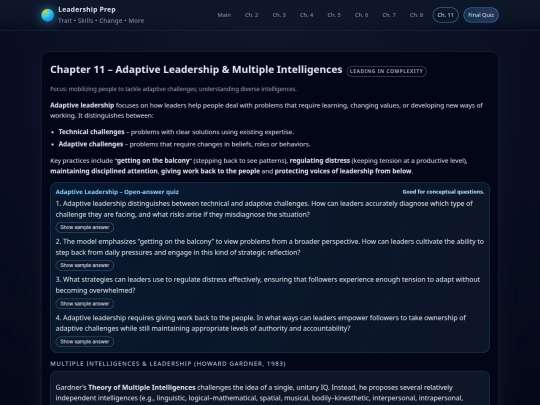Expand sample answer for question 4 on giving work back
This screenshot has width=540, height=405.
pyautogui.click(x=85, y=342)
